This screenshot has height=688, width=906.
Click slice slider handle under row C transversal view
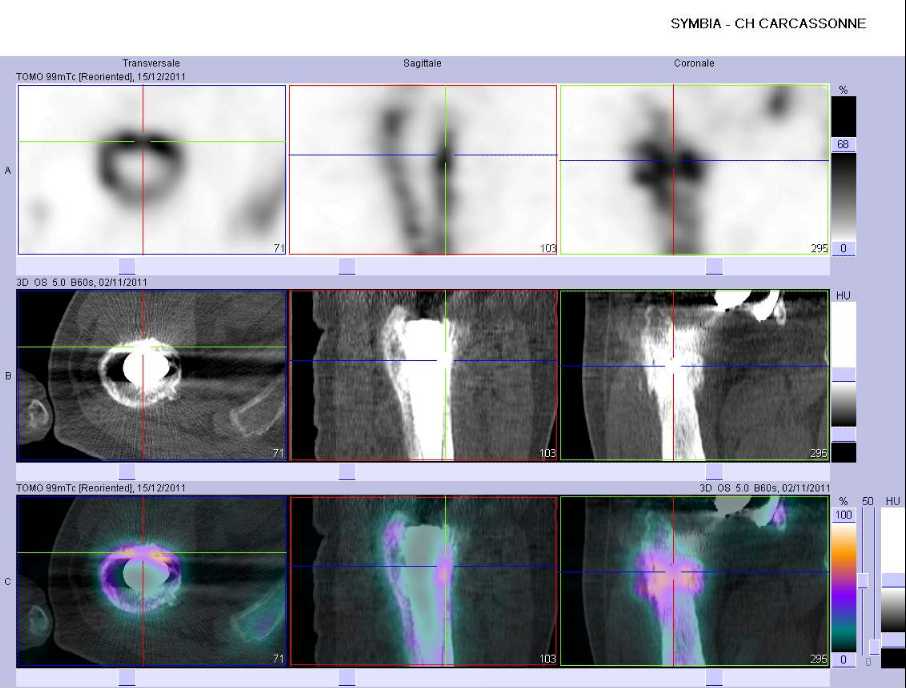[127, 678]
